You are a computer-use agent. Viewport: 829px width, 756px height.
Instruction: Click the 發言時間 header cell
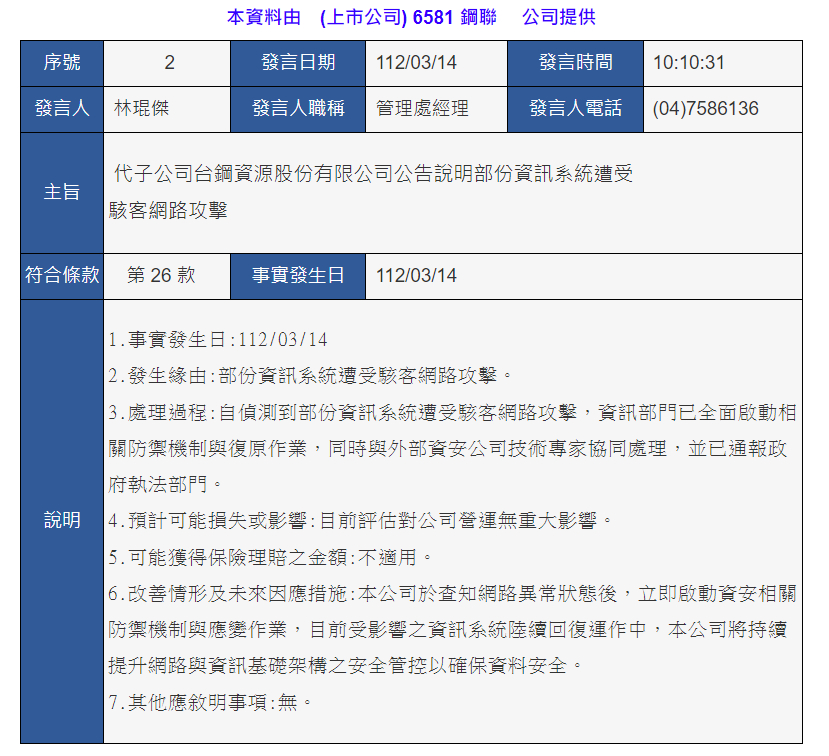575,63
